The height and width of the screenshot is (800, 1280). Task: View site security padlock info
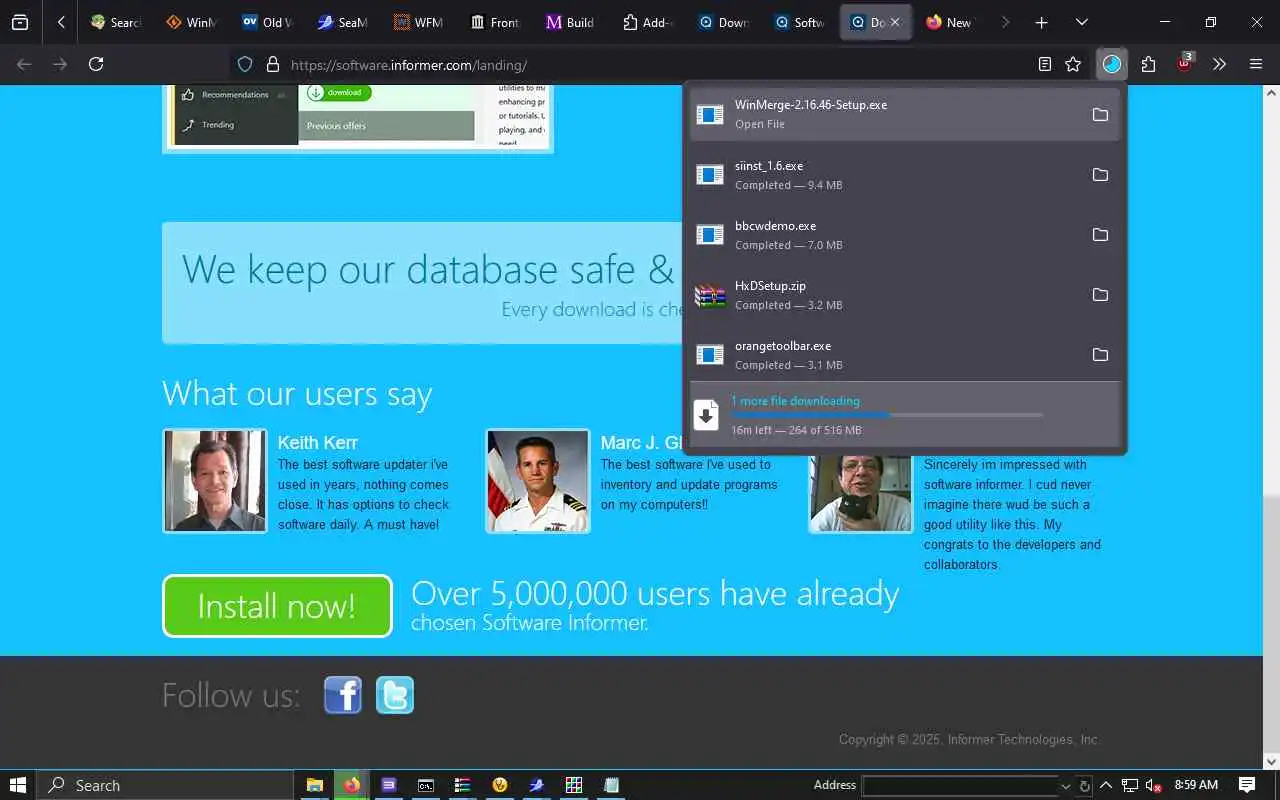272,64
